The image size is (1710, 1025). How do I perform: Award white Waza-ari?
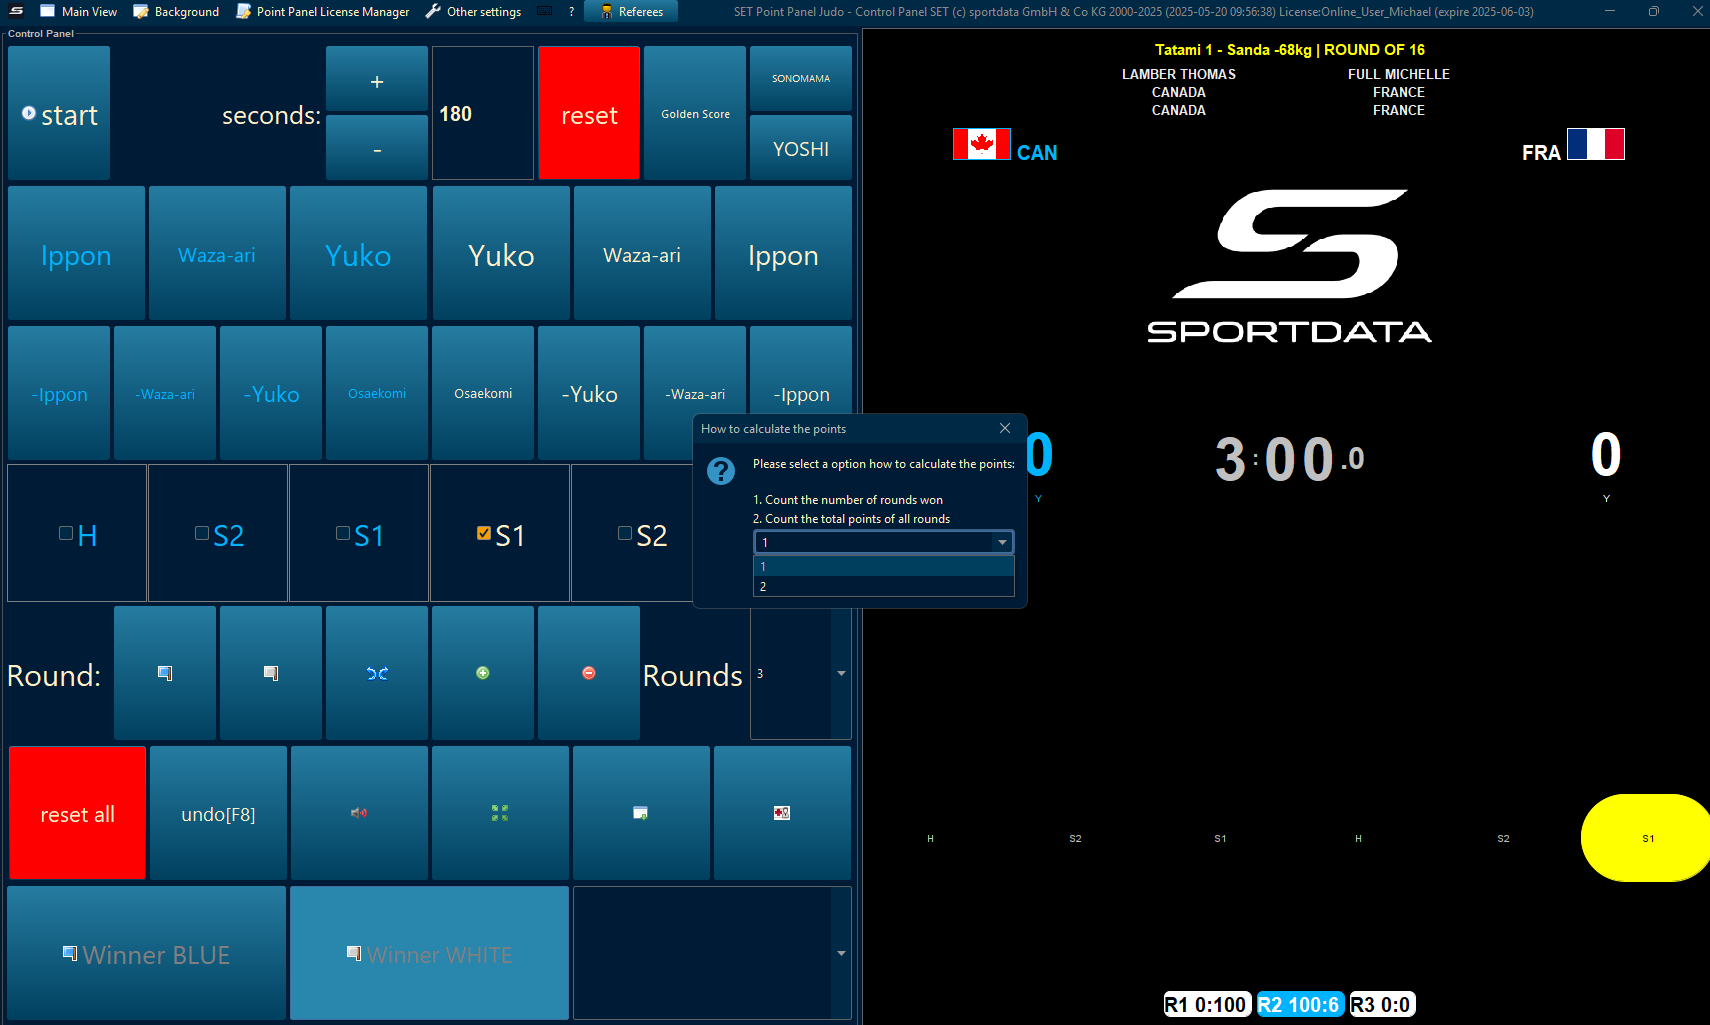pyautogui.click(x=642, y=253)
